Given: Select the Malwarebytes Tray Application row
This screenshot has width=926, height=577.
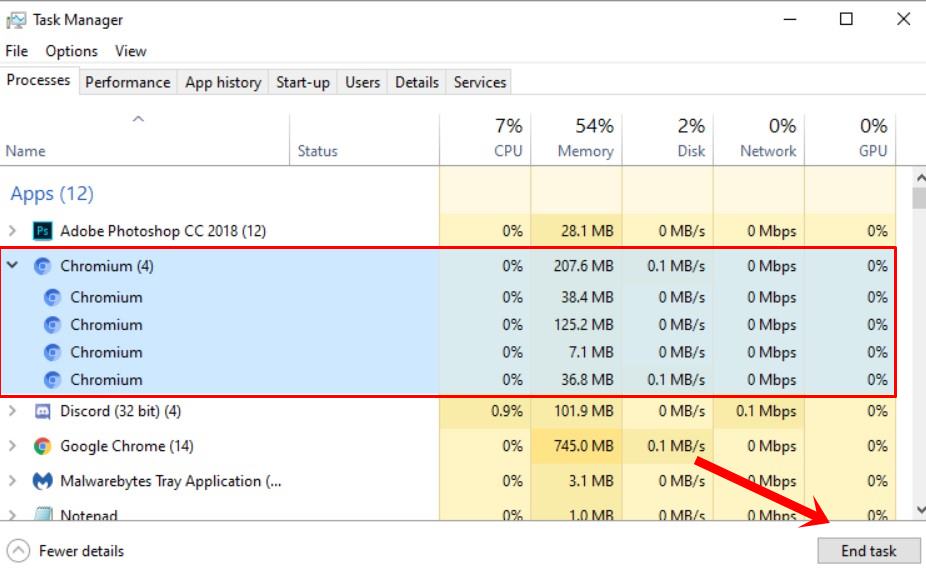Looking at the screenshot, I should pos(448,481).
